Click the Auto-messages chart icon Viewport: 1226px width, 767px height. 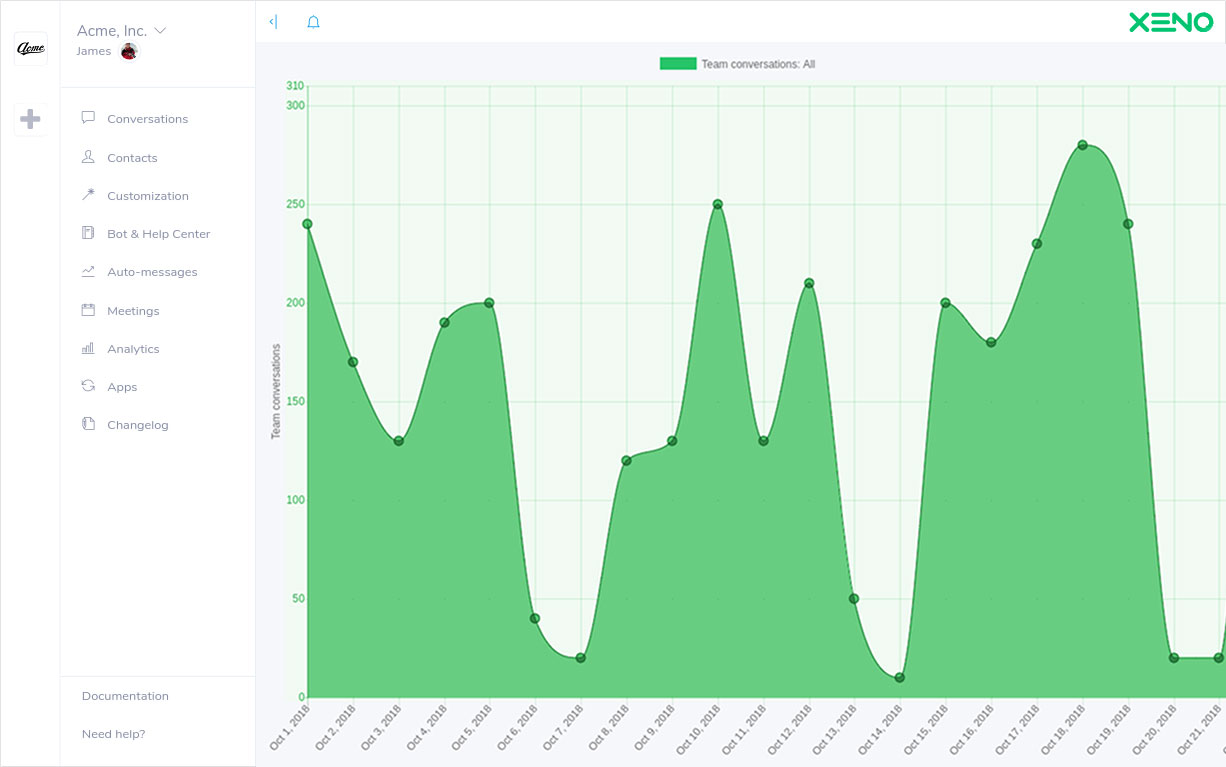pos(88,271)
